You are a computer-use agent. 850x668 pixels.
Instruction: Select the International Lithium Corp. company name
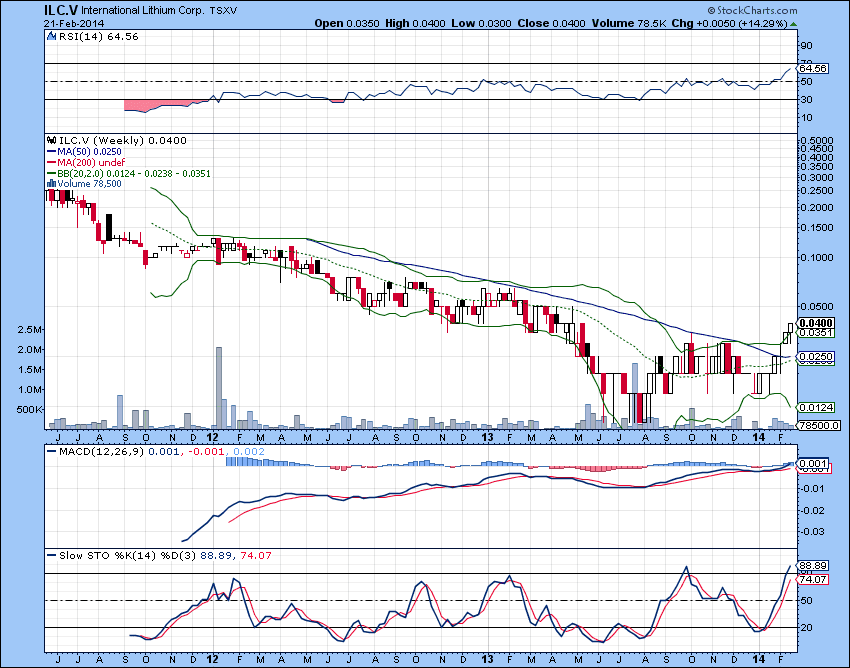pos(143,10)
